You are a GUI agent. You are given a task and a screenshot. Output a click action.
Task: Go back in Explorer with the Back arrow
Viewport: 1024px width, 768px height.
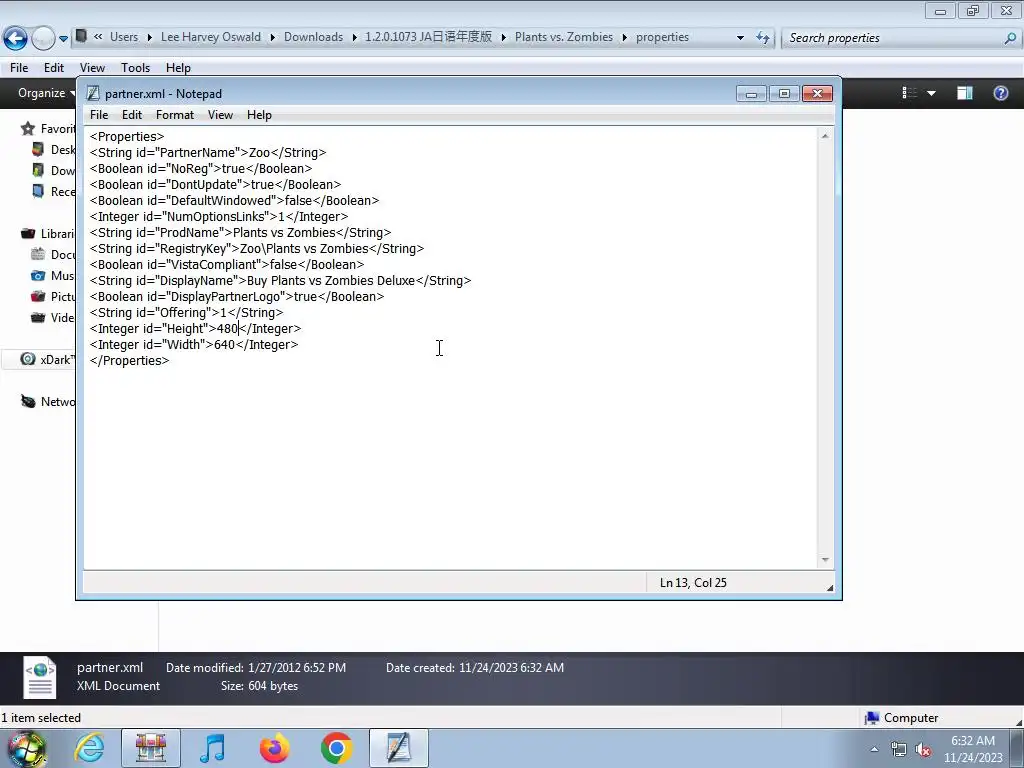tap(15, 39)
